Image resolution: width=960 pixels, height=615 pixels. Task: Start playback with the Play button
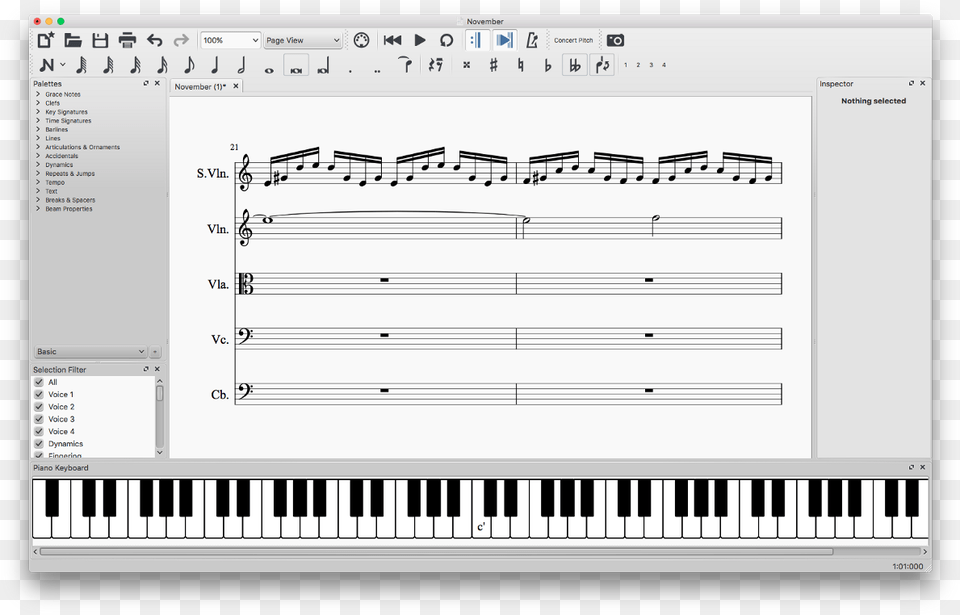(420, 40)
